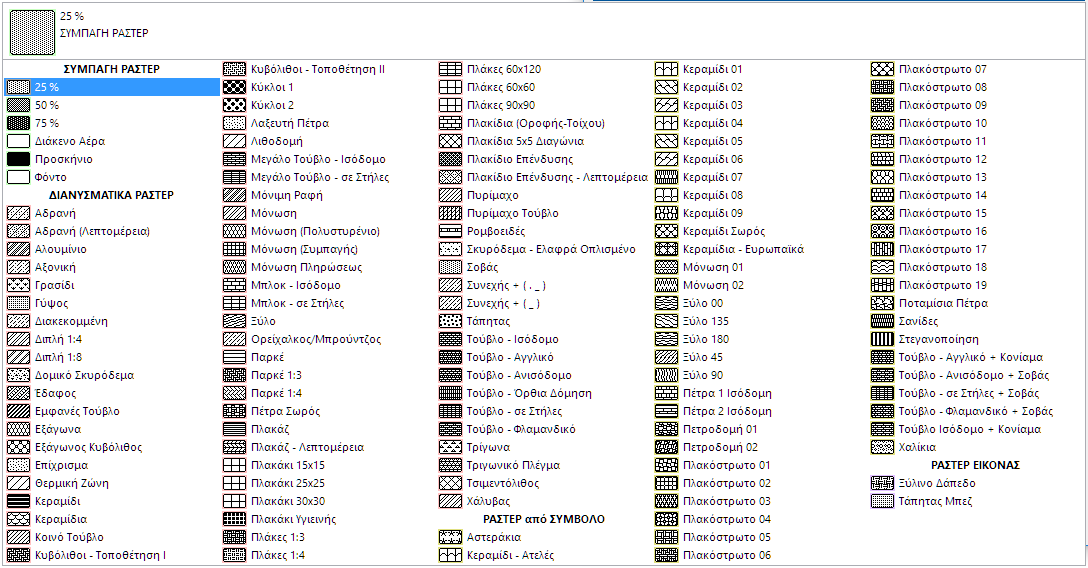Select Τούβλο Ισόδομο + Κονίαμα entry

(969, 429)
